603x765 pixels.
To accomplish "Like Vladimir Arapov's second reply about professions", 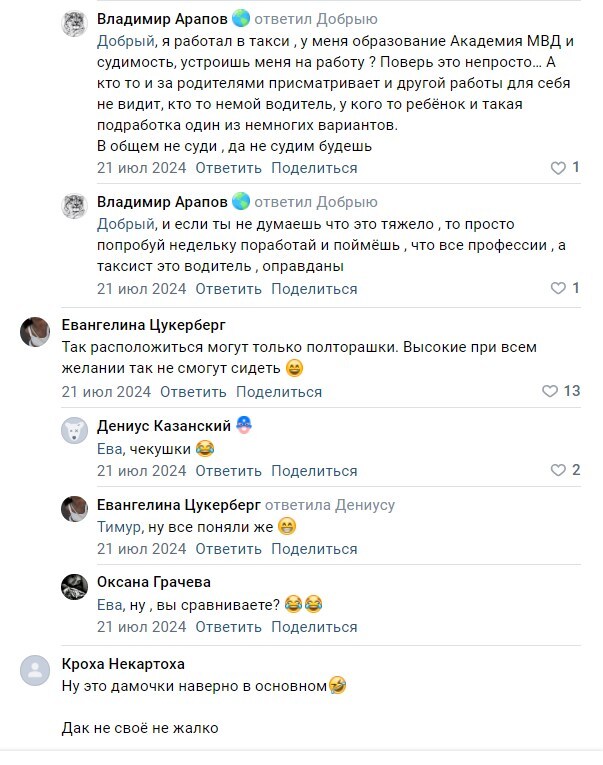I will click(559, 288).
